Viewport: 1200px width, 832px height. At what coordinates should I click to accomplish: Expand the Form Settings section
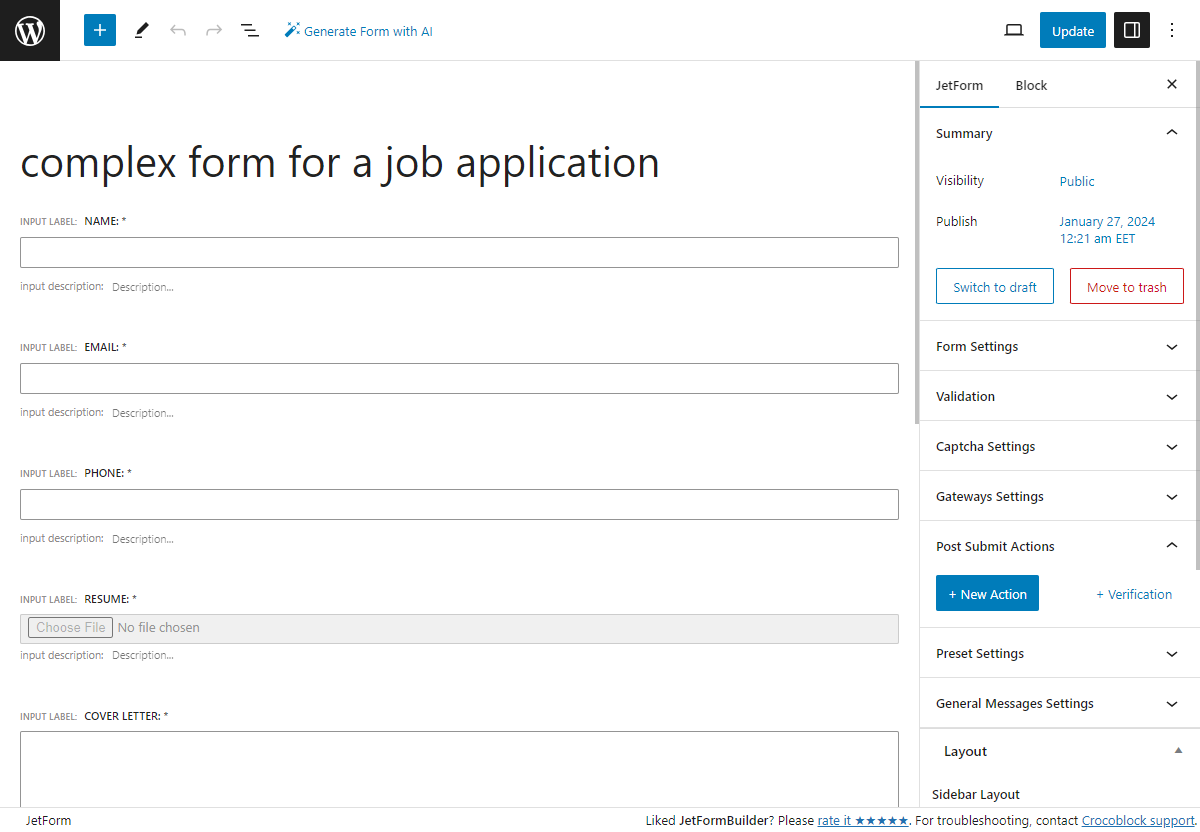1056,346
